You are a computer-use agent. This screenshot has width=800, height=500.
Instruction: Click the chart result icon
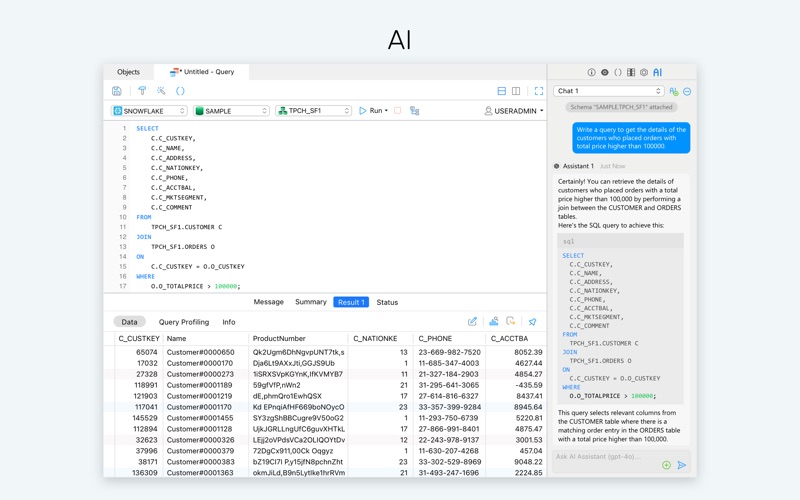[x=493, y=321]
